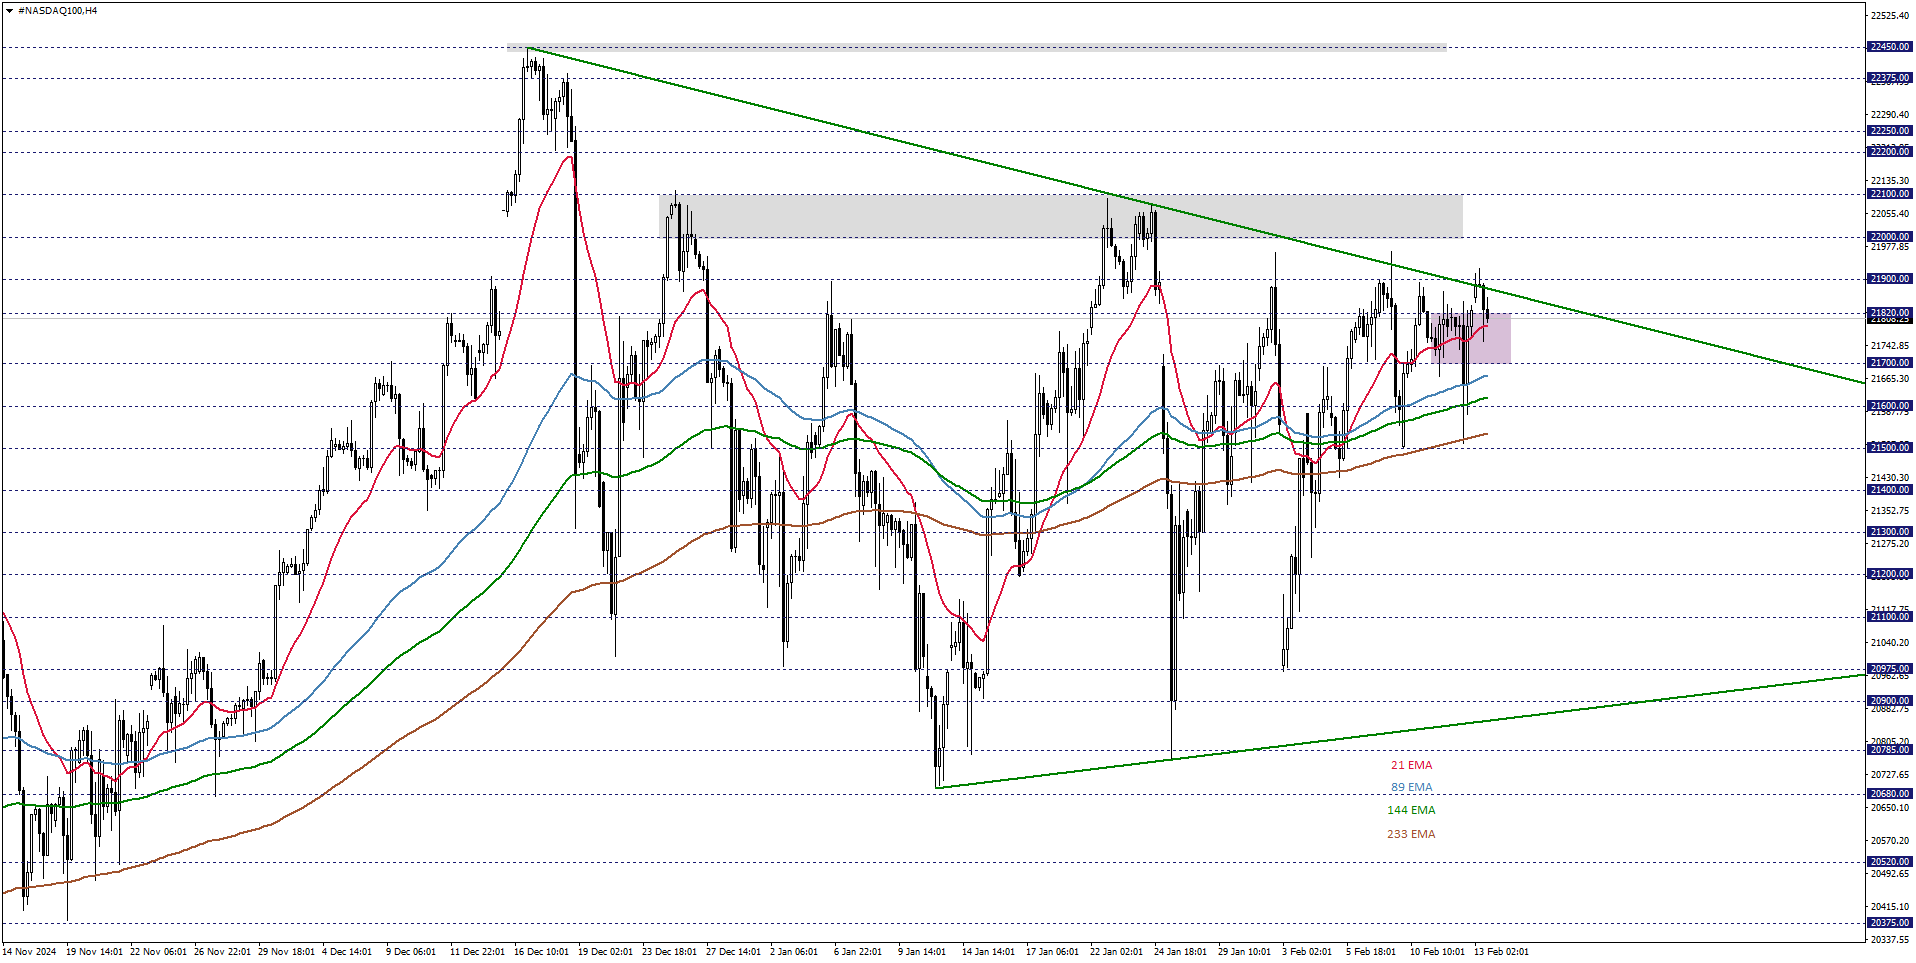Click the 22250.00 price level label

coord(1890,131)
